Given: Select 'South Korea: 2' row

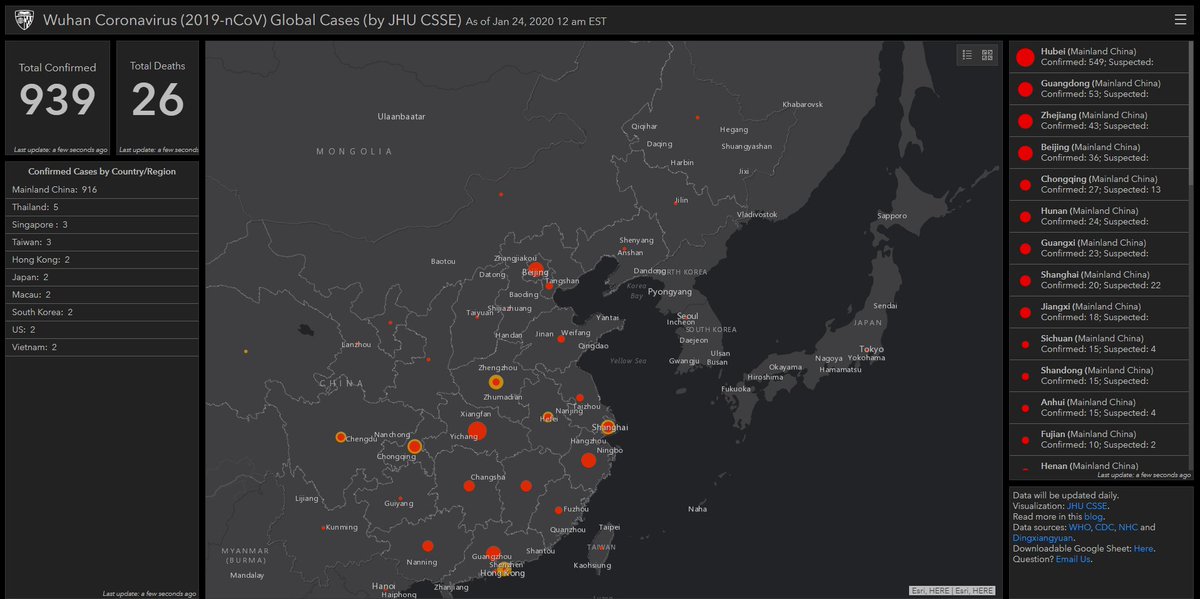Looking at the screenshot, I should [x=102, y=312].
